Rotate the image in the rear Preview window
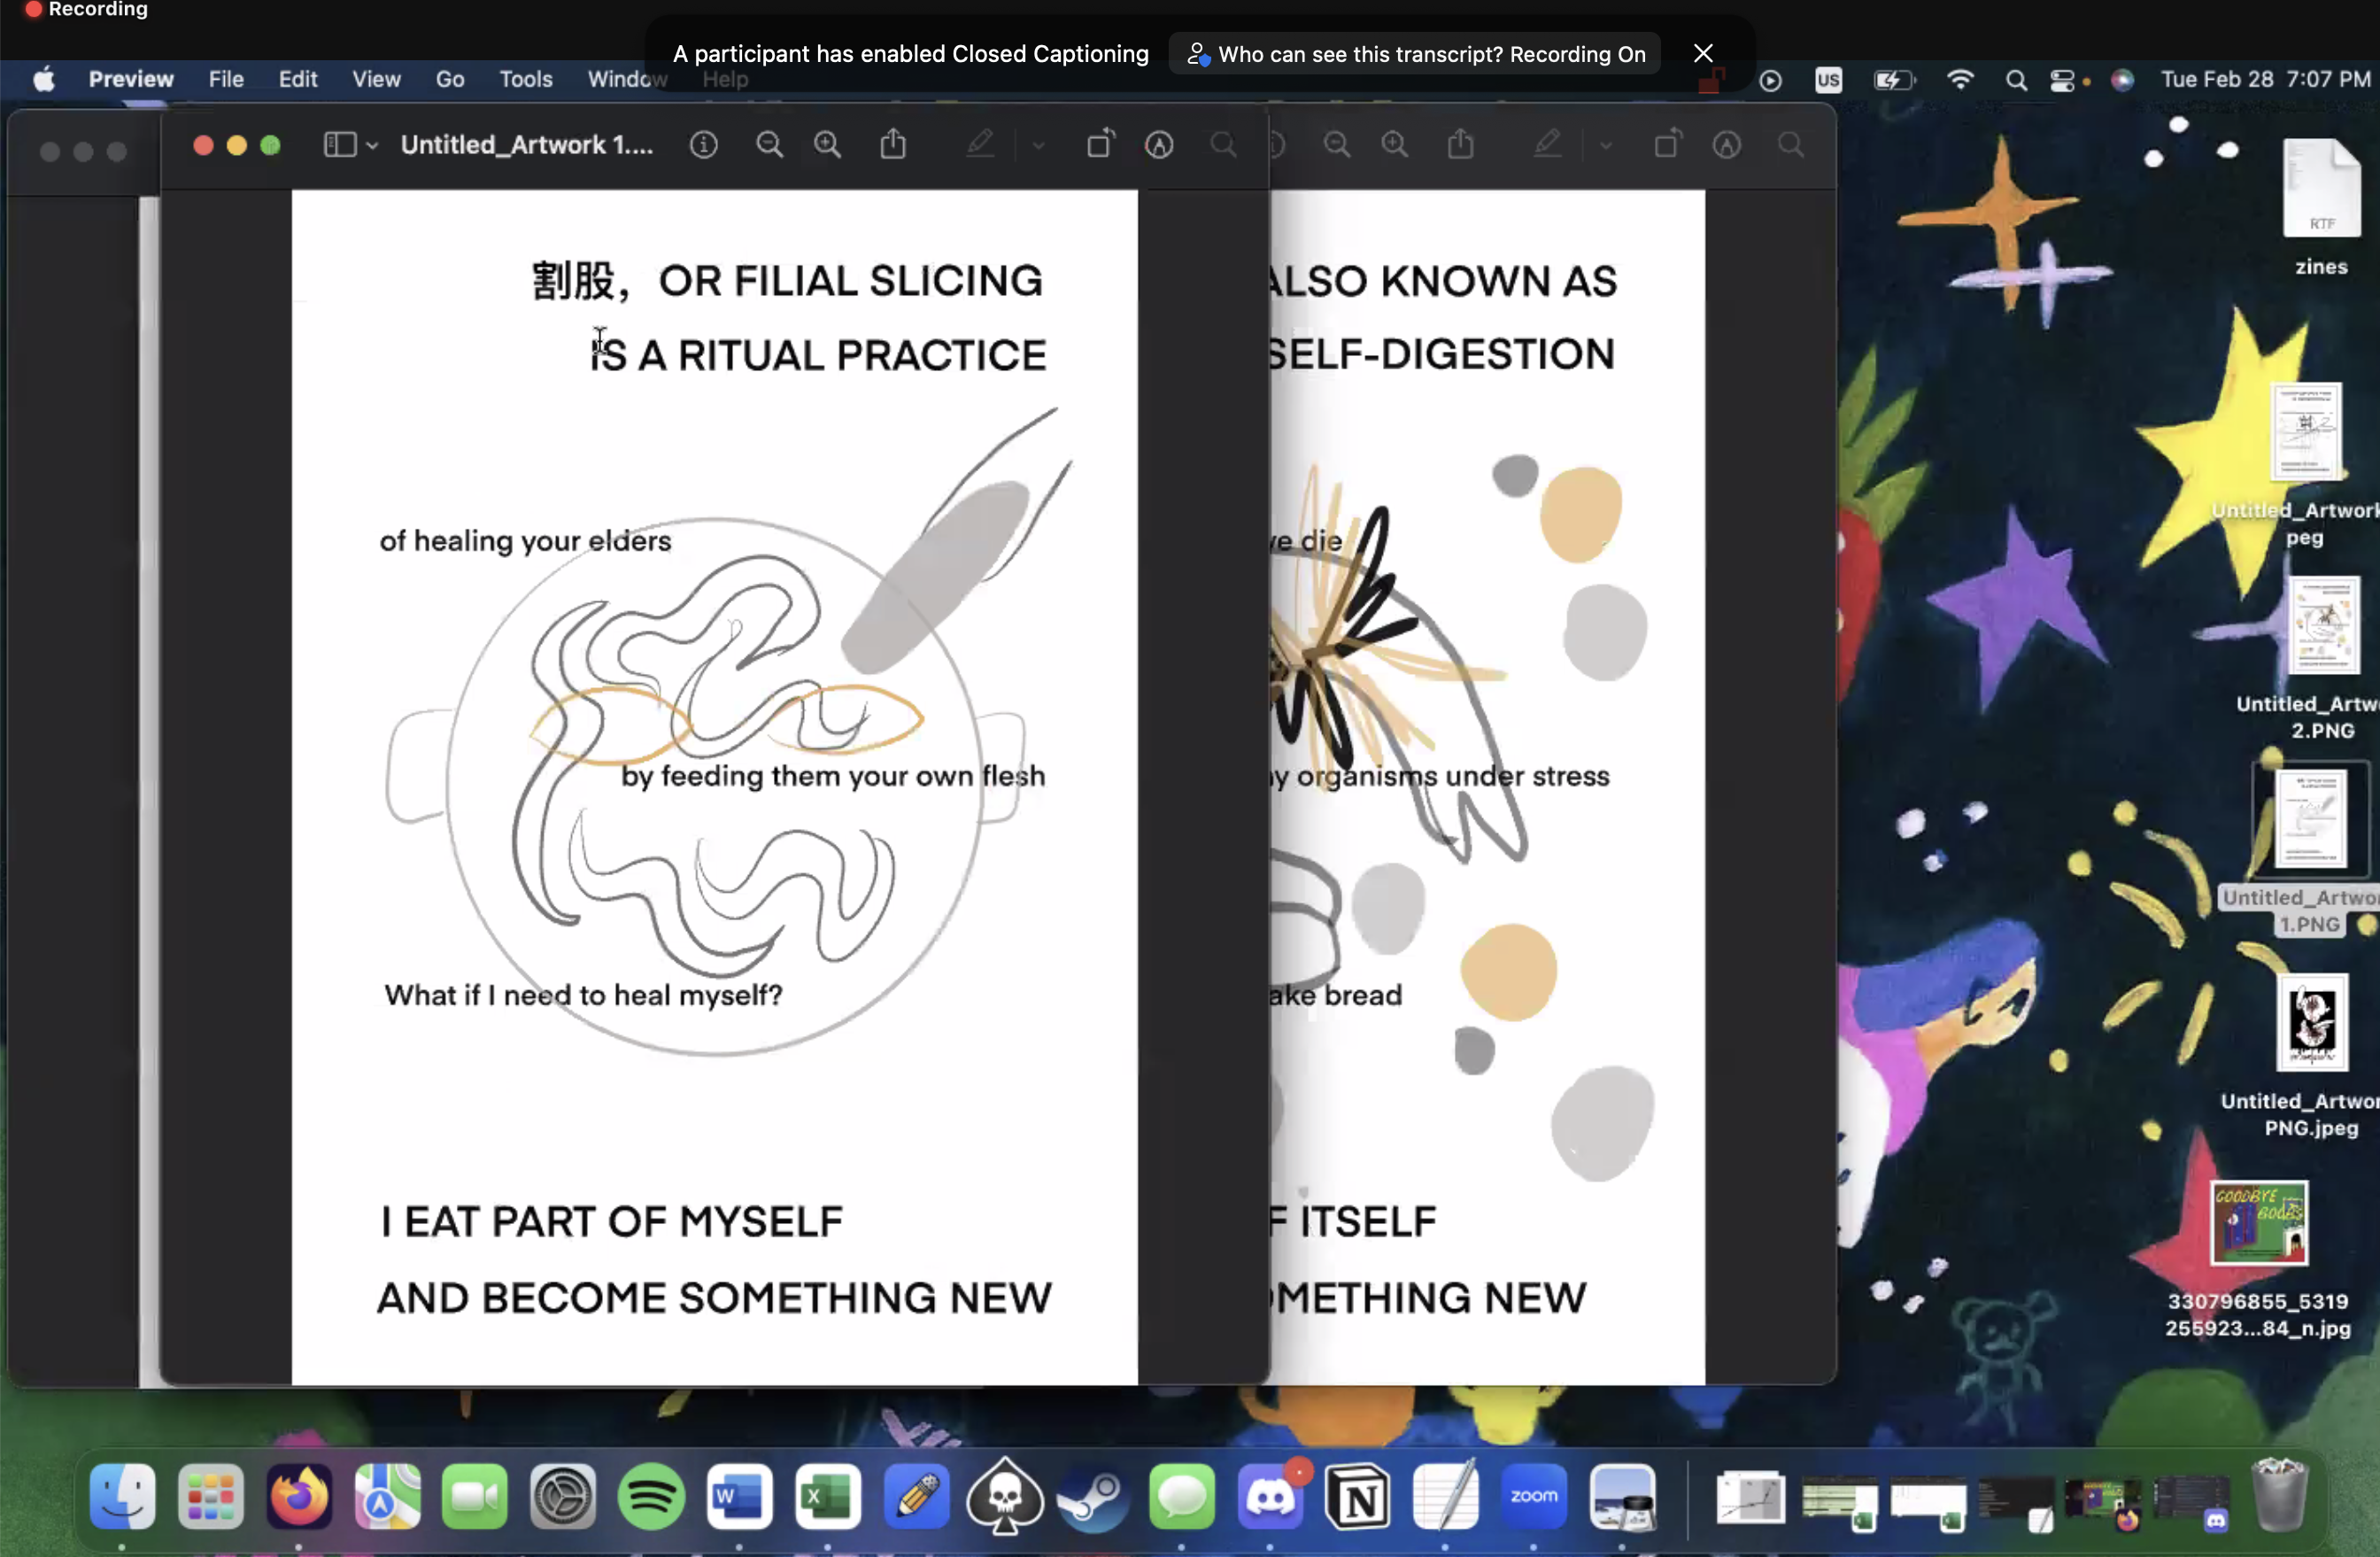Viewport: 2380px width, 1557px height. click(1667, 145)
